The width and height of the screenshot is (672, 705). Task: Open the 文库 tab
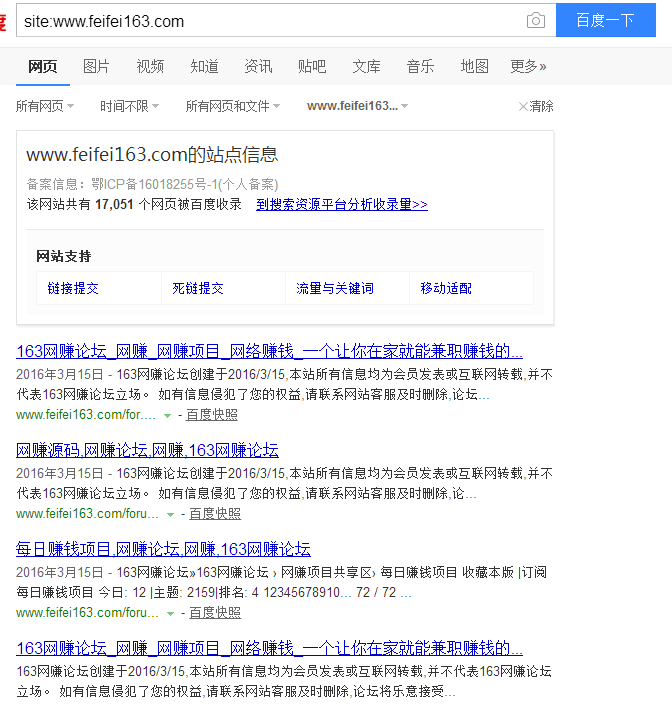(x=366, y=67)
